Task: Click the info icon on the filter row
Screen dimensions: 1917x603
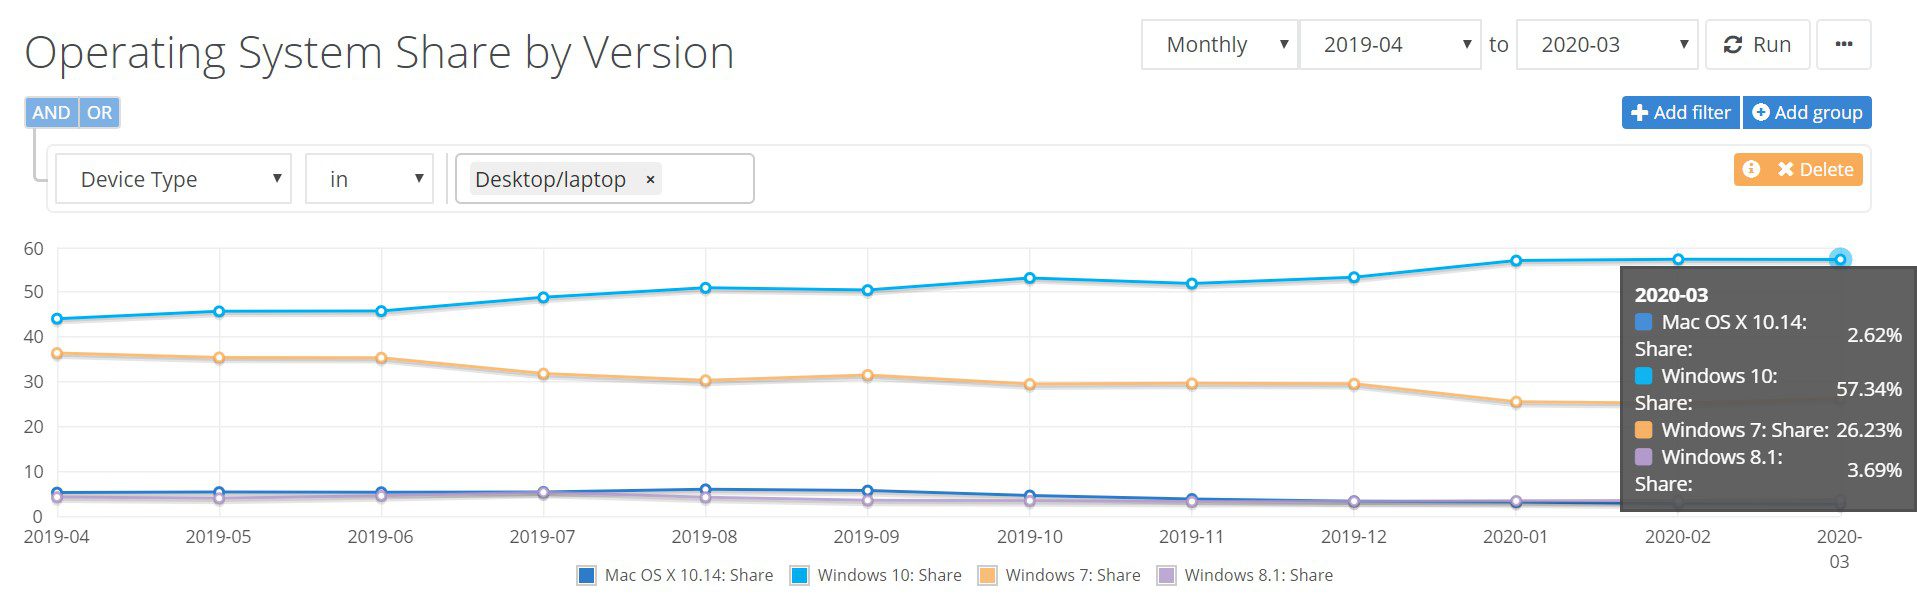Action: pyautogui.click(x=1751, y=170)
